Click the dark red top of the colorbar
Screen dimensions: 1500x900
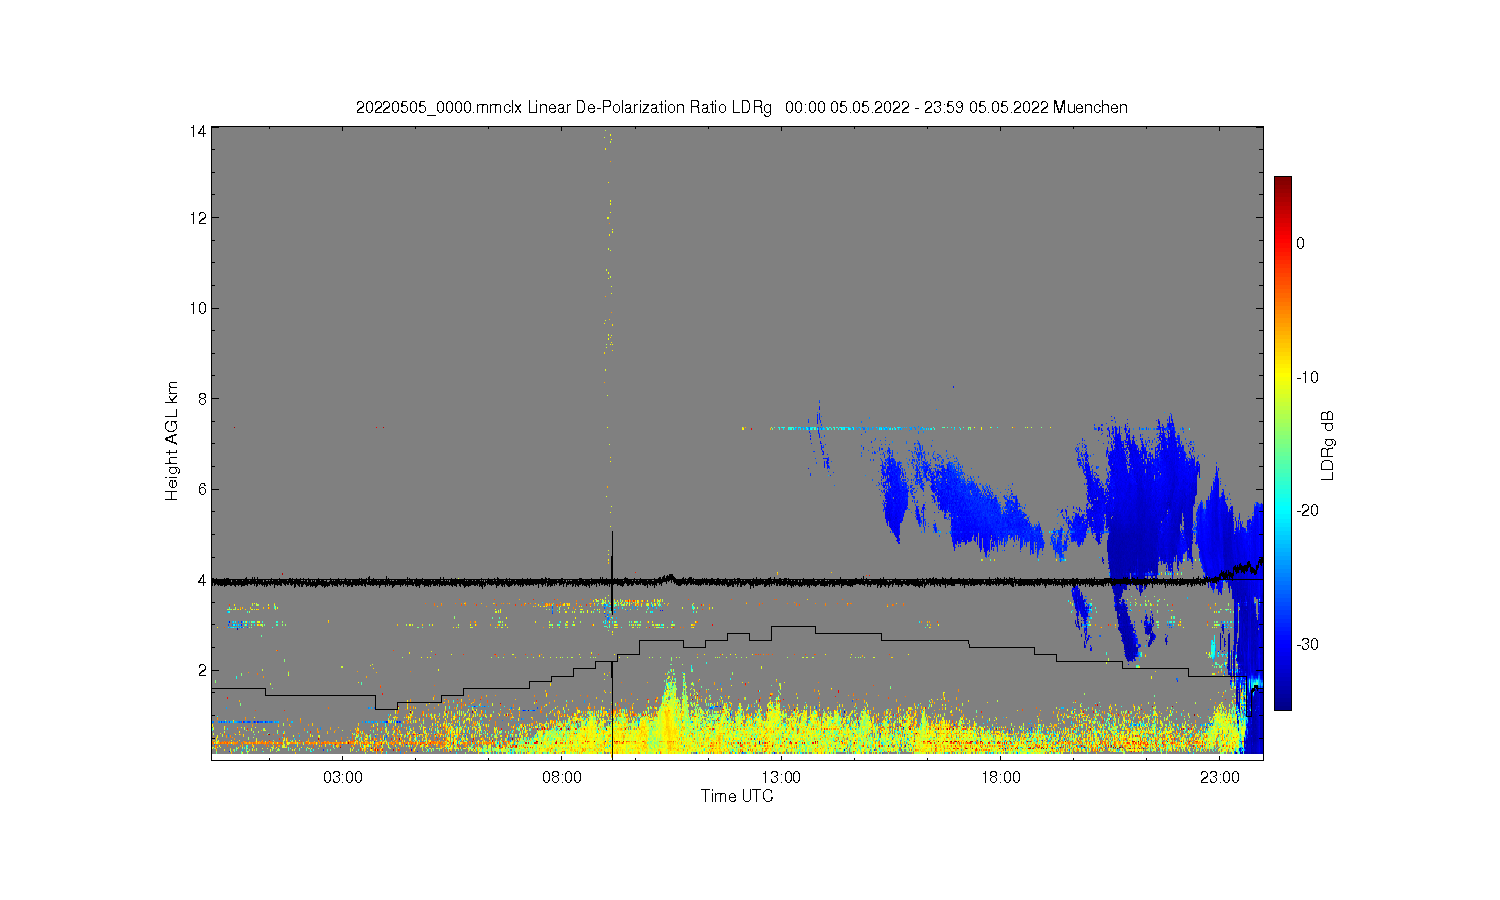tap(1283, 185)
